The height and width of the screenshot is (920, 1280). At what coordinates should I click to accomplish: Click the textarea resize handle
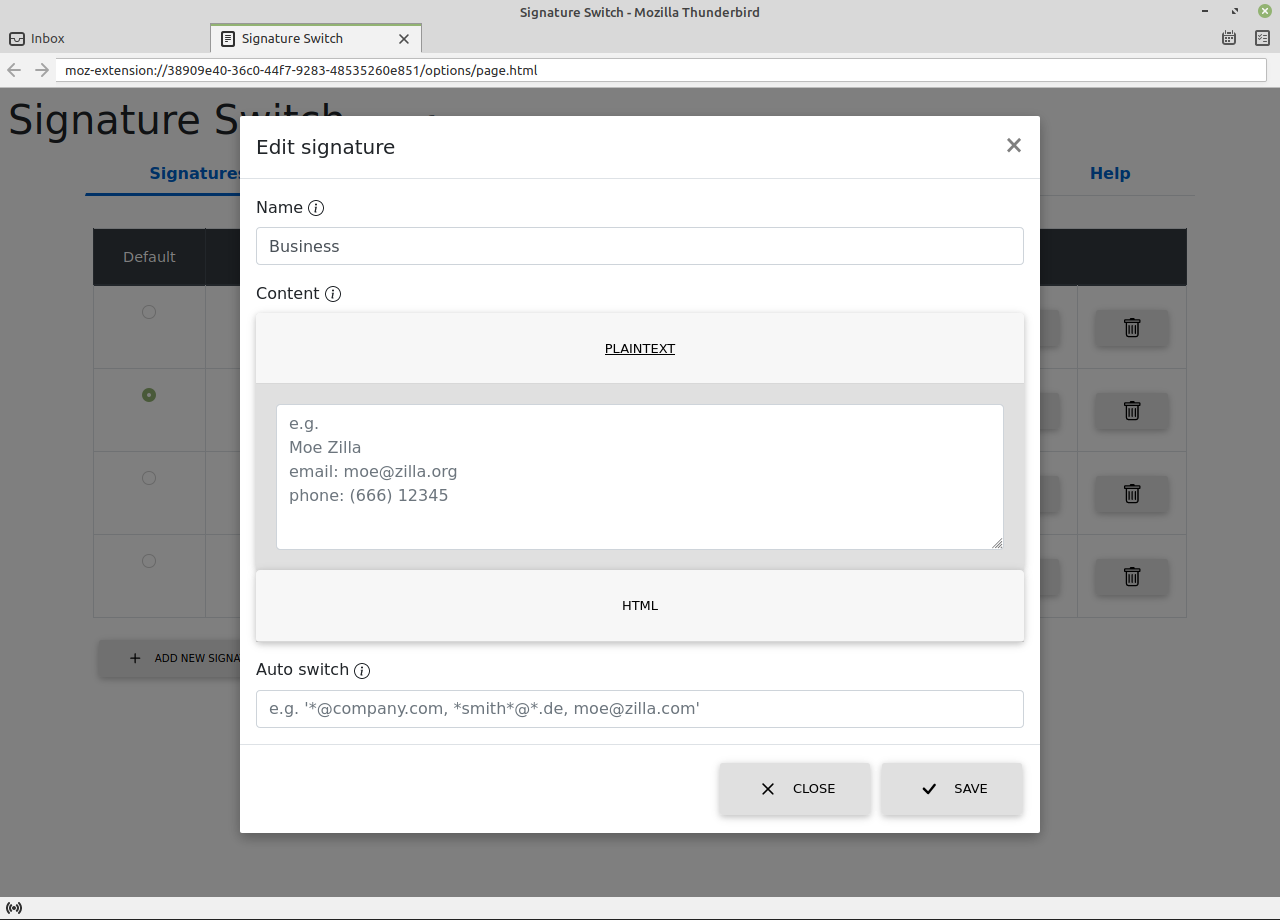pos(997,543)
